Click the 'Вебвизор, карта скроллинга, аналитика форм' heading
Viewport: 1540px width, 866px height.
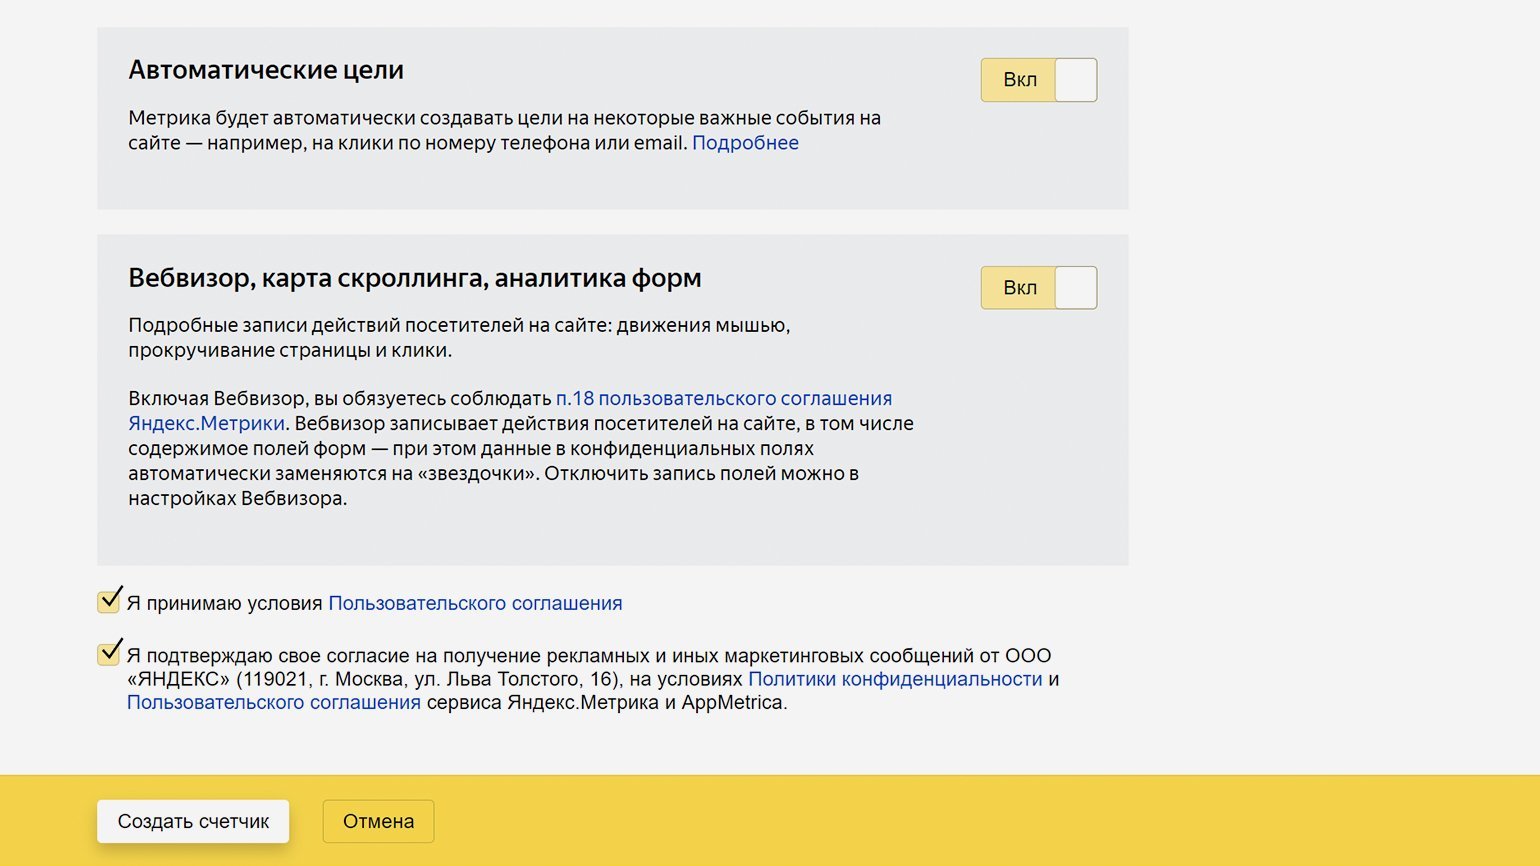coord(414,278)
